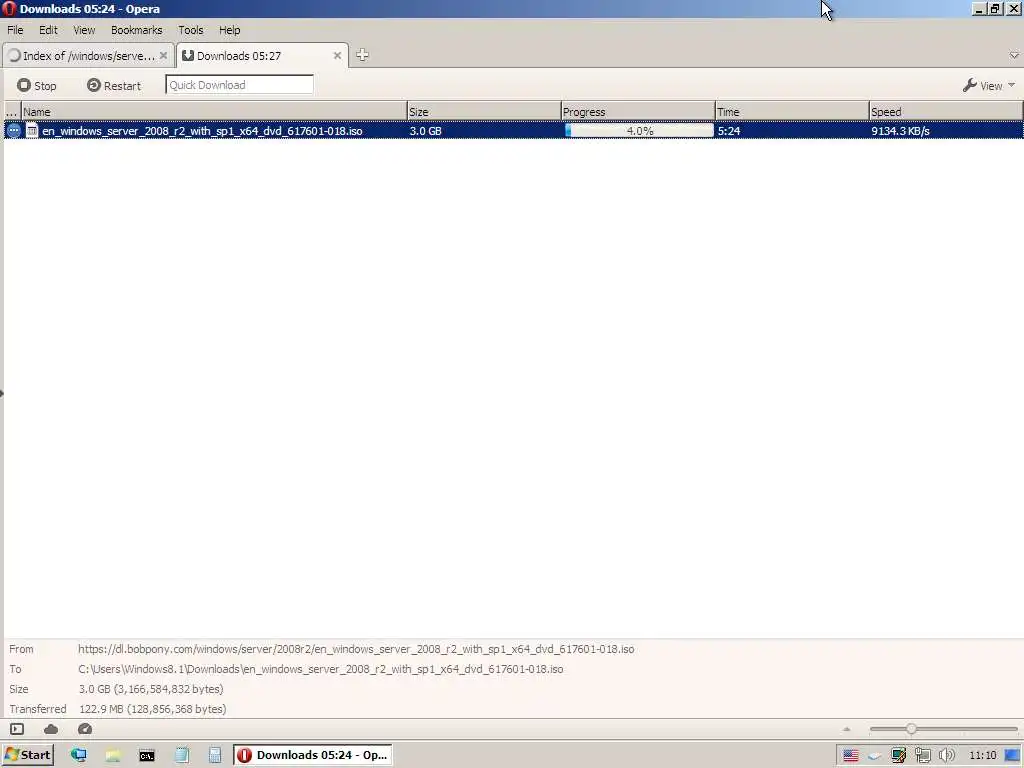Select the Downloads 05:27 tab

point(257,56)
